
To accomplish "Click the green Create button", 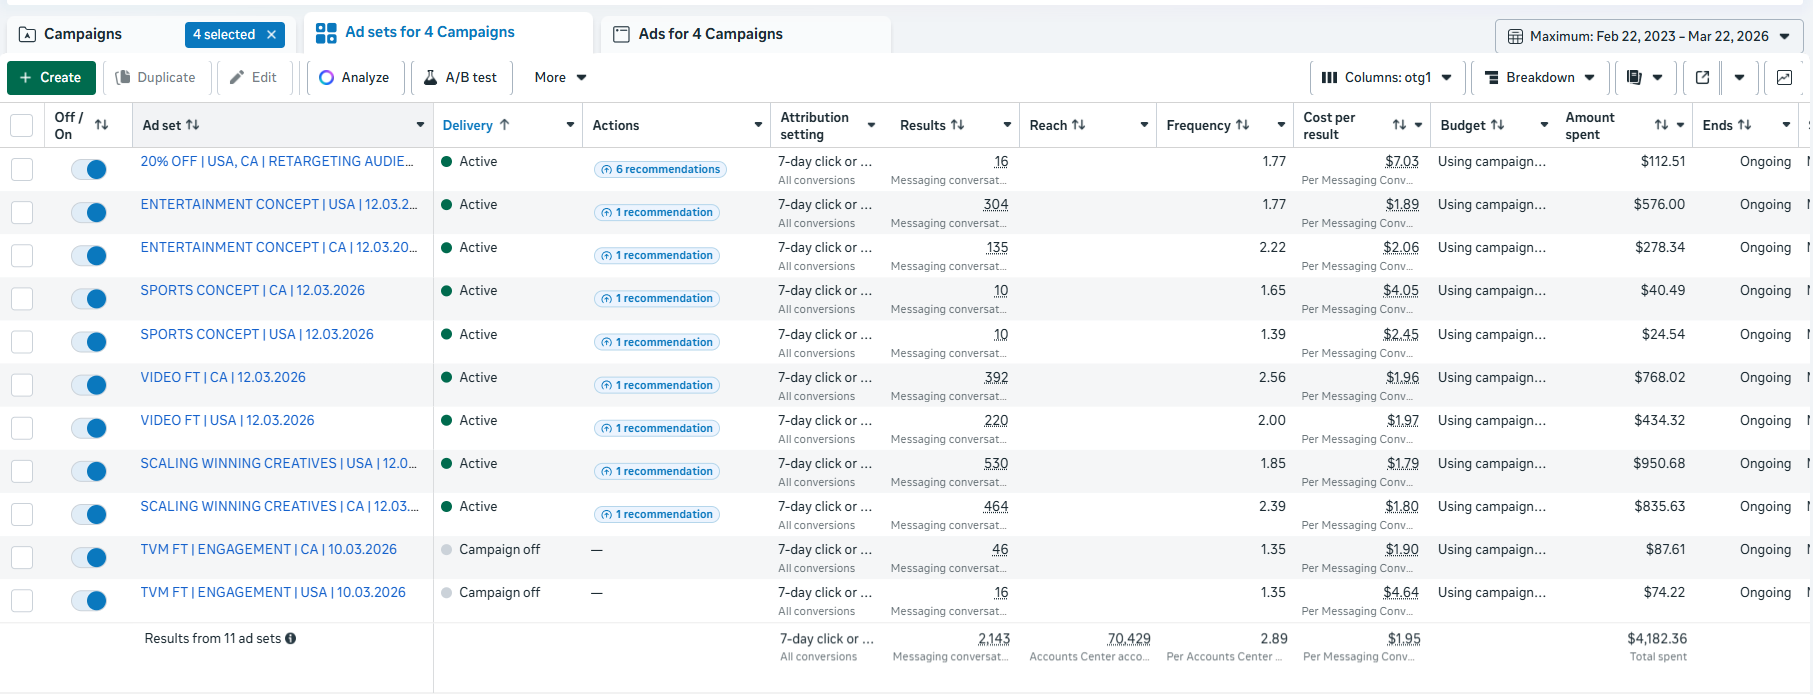I will [51, 78].
